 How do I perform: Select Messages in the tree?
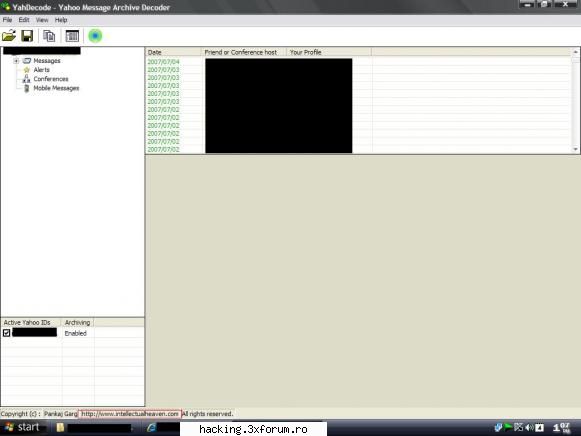point(47,61)
